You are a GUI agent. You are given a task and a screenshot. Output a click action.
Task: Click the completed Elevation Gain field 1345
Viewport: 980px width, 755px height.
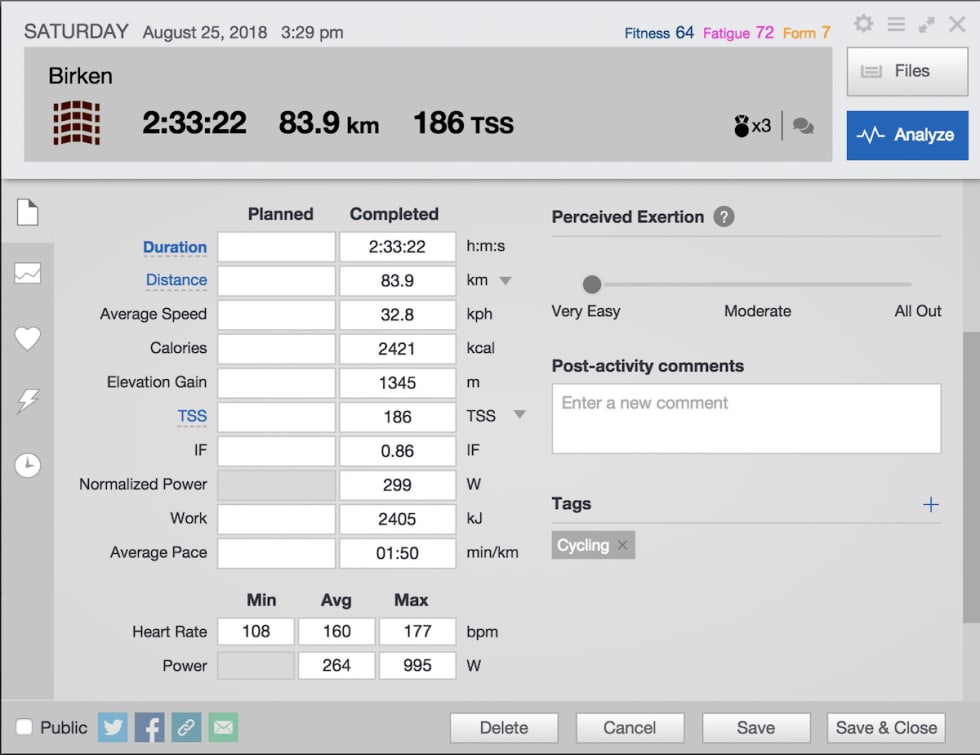pyautogui.click(x=398, y=382)
